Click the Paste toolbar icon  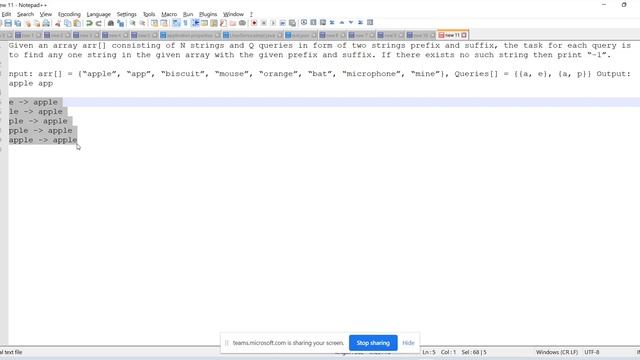(x=77, y=23)
